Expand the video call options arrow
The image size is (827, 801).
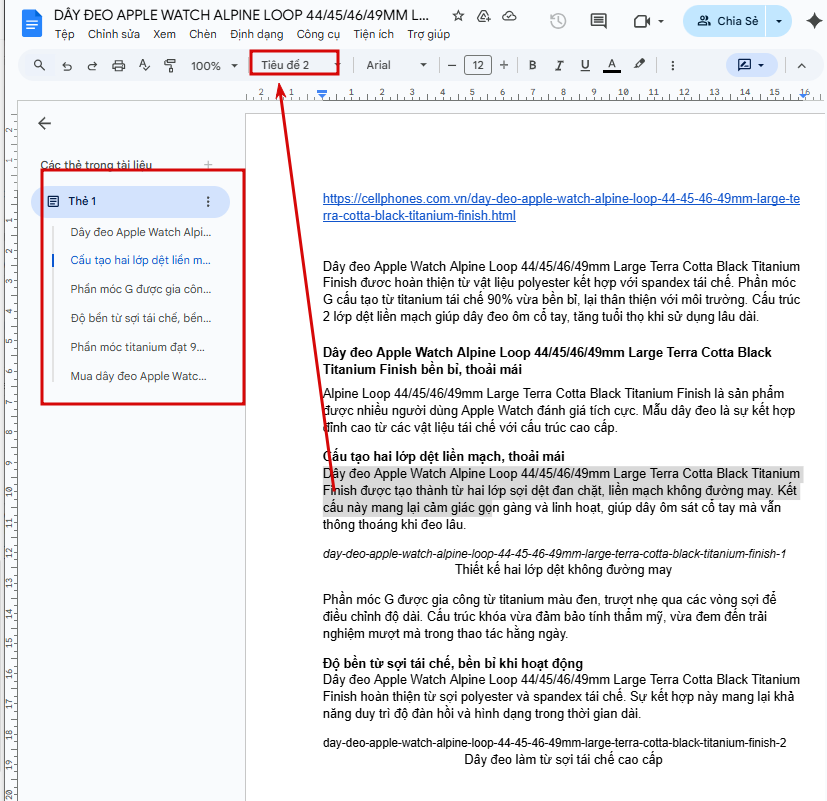(661, 22)
